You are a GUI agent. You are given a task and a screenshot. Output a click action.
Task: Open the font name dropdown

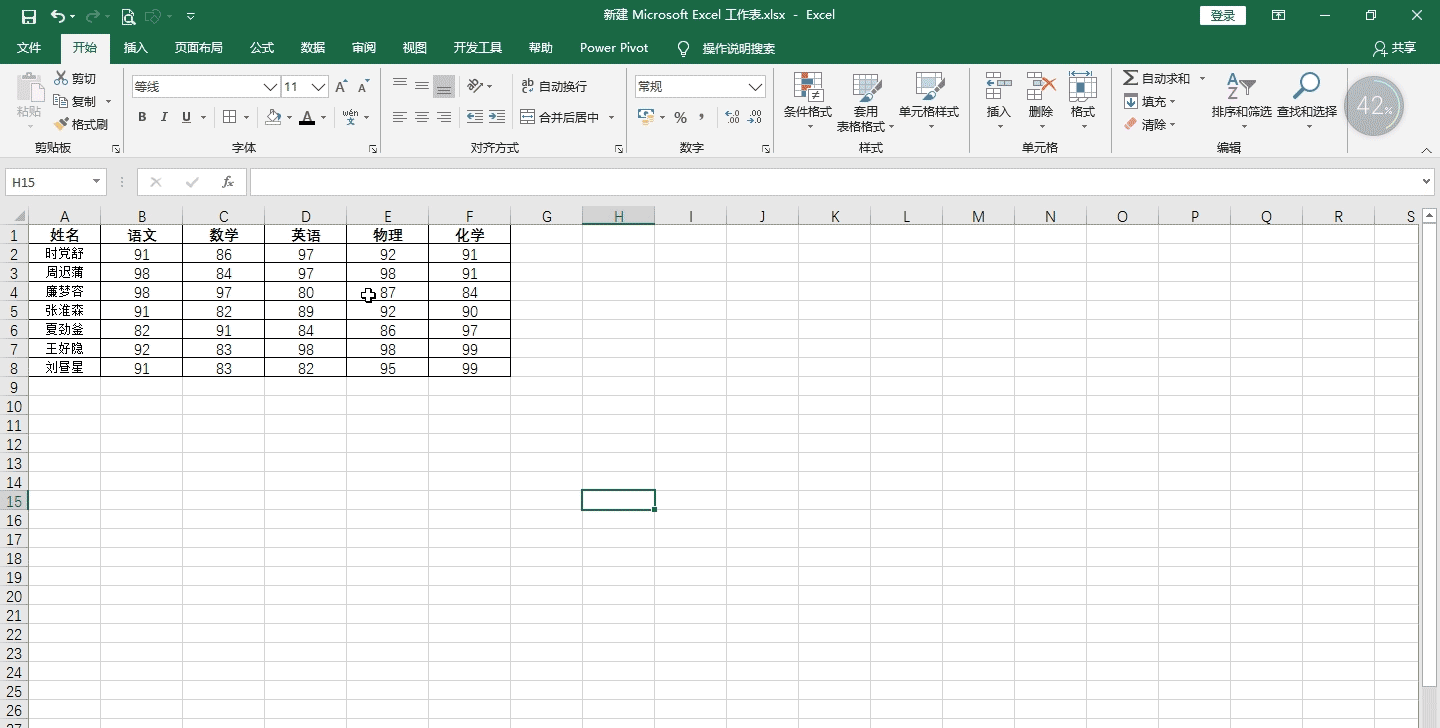pyautogui.click(x=270, y=87)
